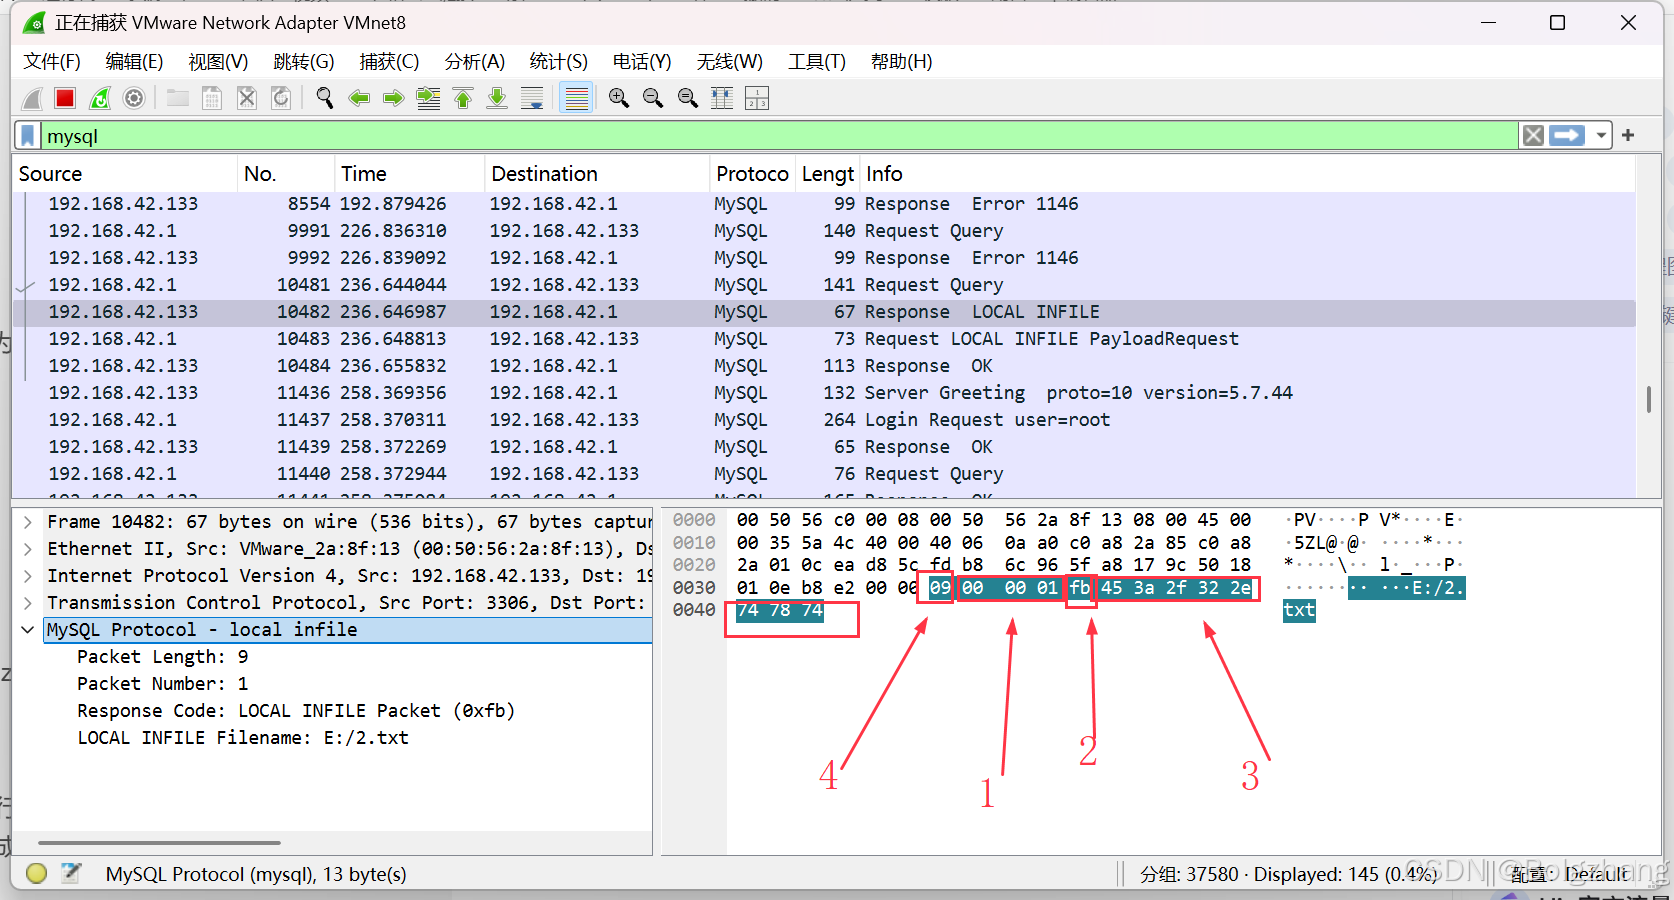Reset text to normal size
This screenshot has width=1674, height=900.
(x=688, y=98)
